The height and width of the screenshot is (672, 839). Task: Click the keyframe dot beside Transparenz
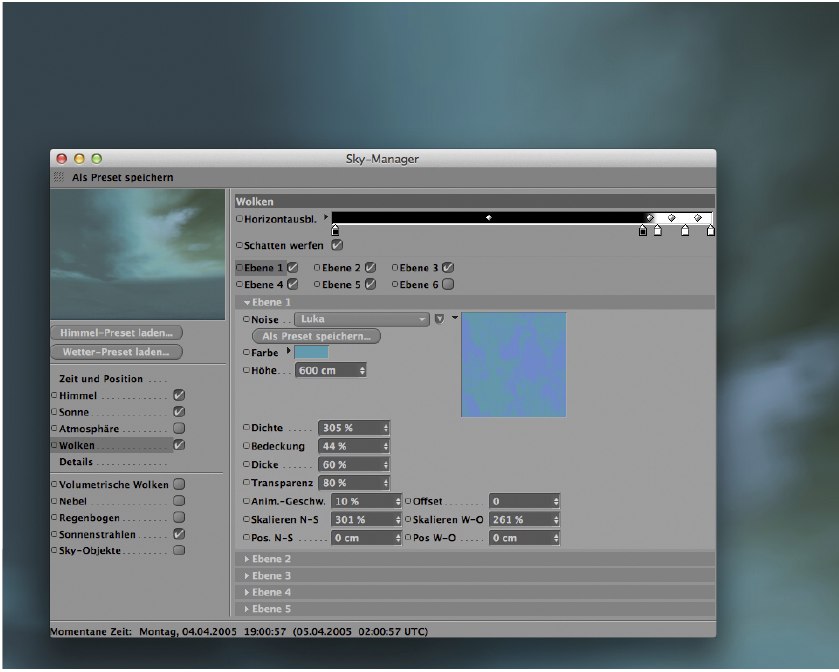[247, 483]
